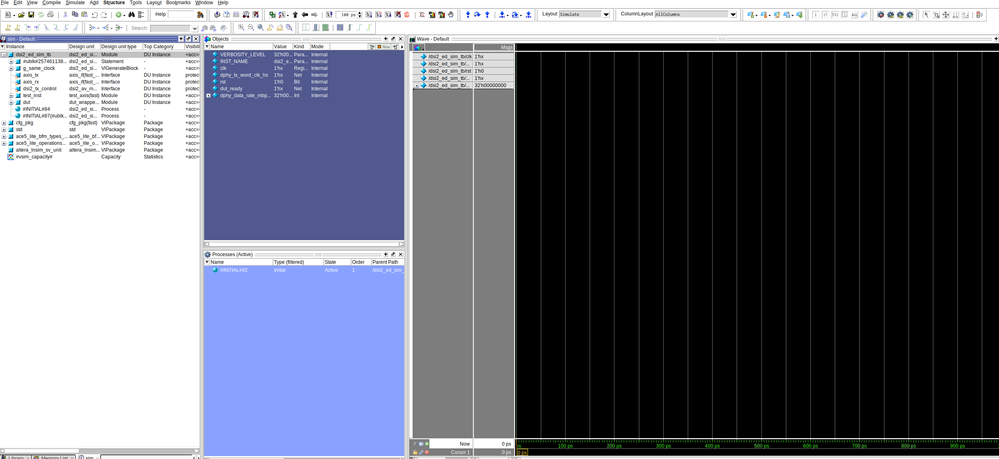The height and width of the screenshot is (459, 999).
Task: Click the Restart simulation icon
Action: 329,14
